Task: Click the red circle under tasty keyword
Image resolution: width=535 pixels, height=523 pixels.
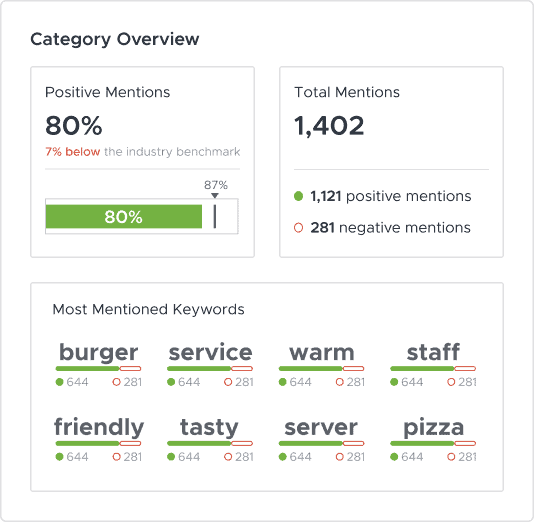Action: click(228, 457)
